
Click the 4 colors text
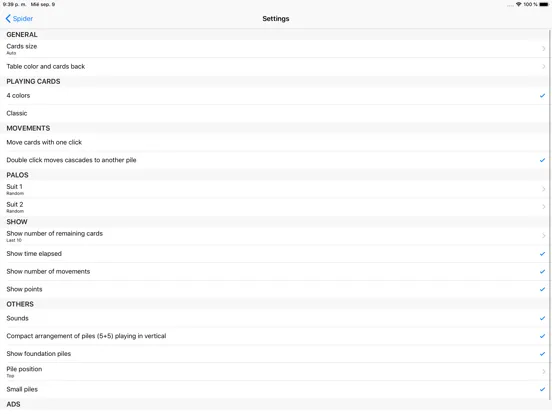(18, 95)
